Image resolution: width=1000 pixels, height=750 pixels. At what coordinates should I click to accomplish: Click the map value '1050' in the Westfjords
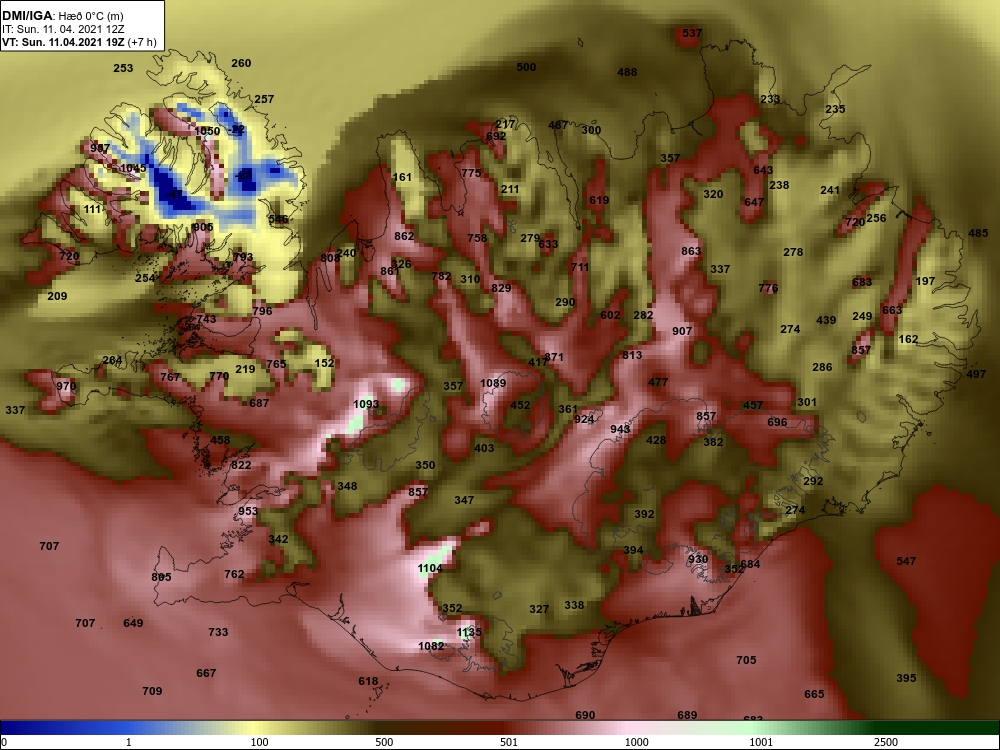[207, 131]
